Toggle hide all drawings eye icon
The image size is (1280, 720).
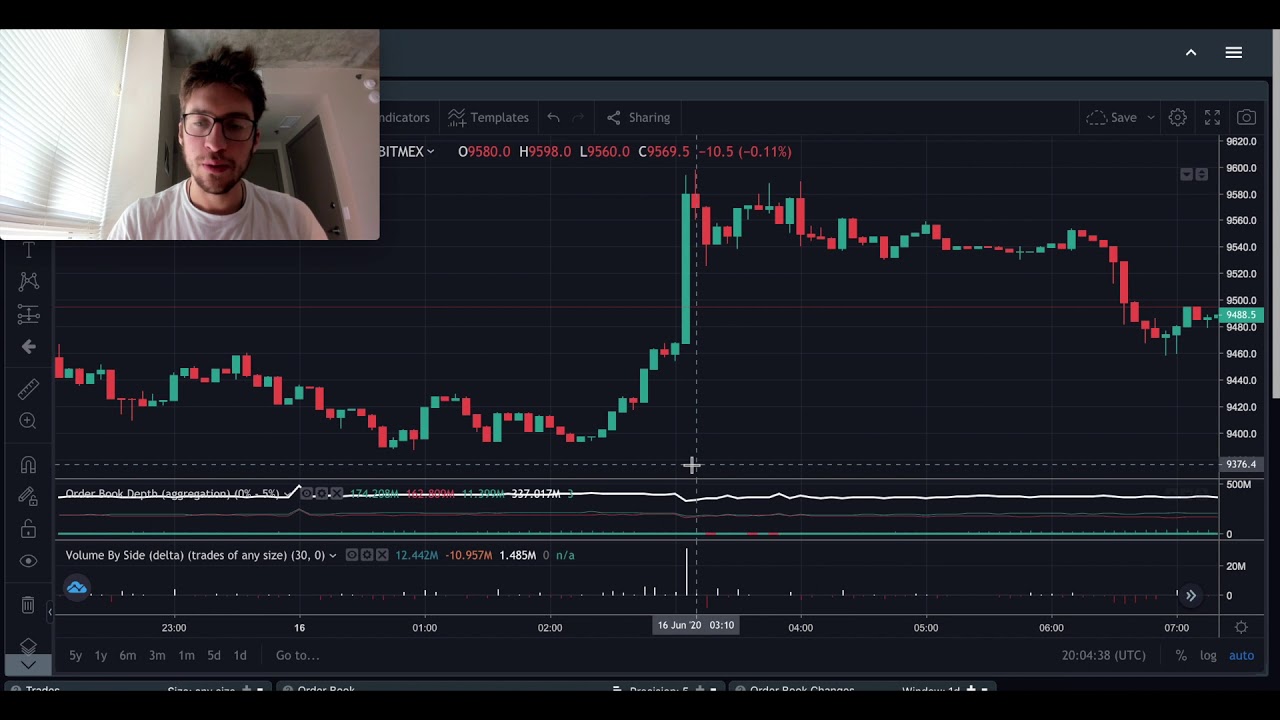[x=28, y=561]
